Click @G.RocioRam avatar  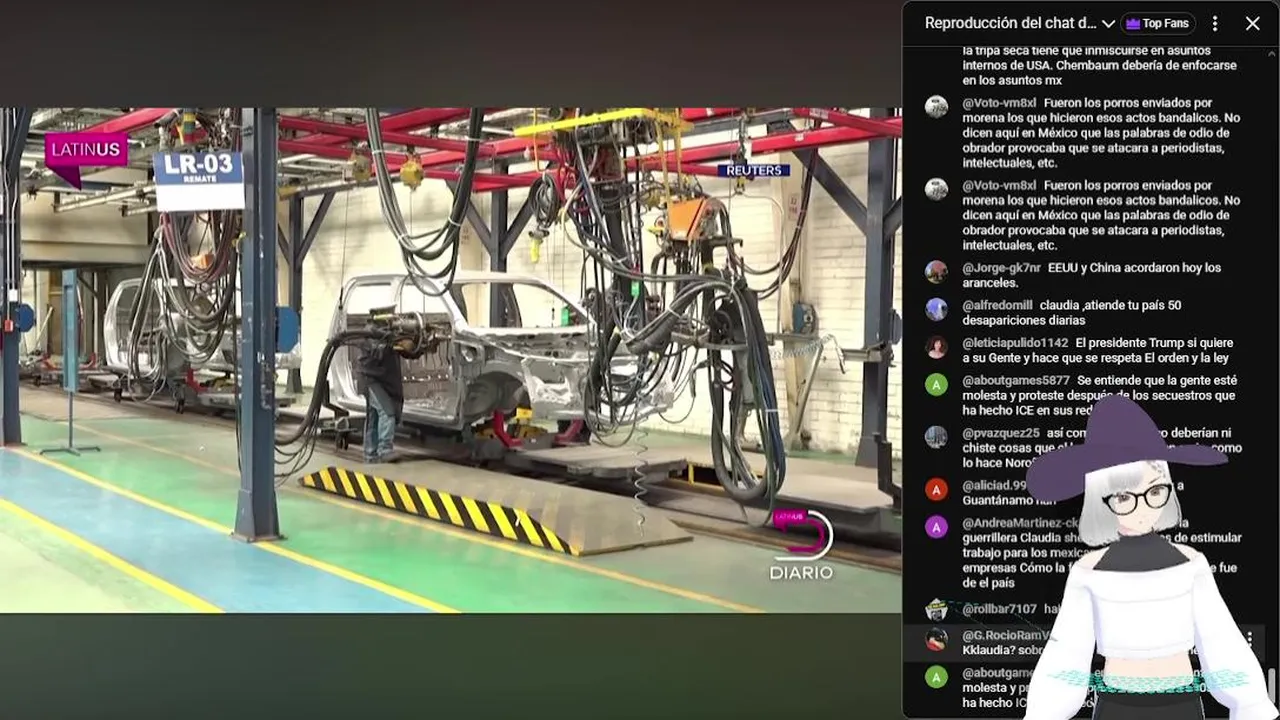pos(936,639)
